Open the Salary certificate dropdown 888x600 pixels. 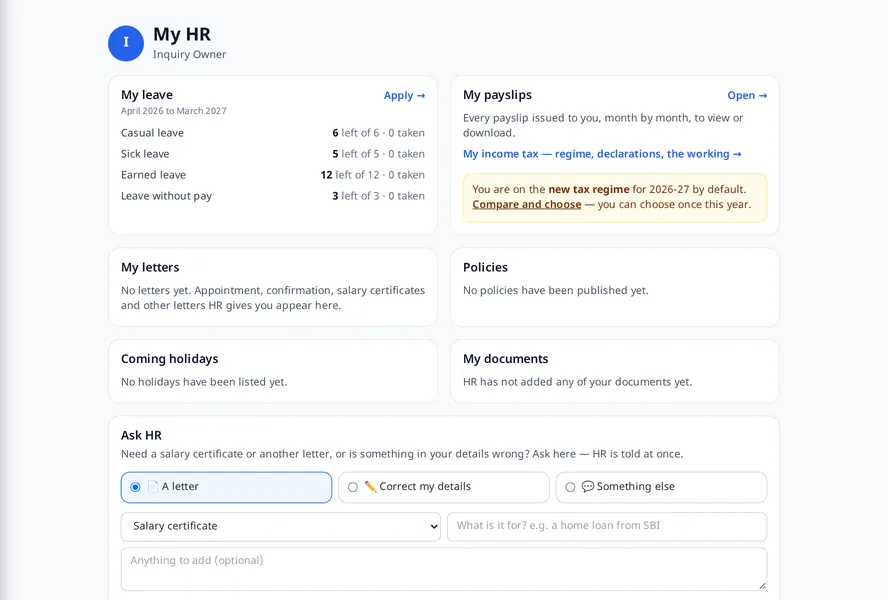[x=280, y=526]
